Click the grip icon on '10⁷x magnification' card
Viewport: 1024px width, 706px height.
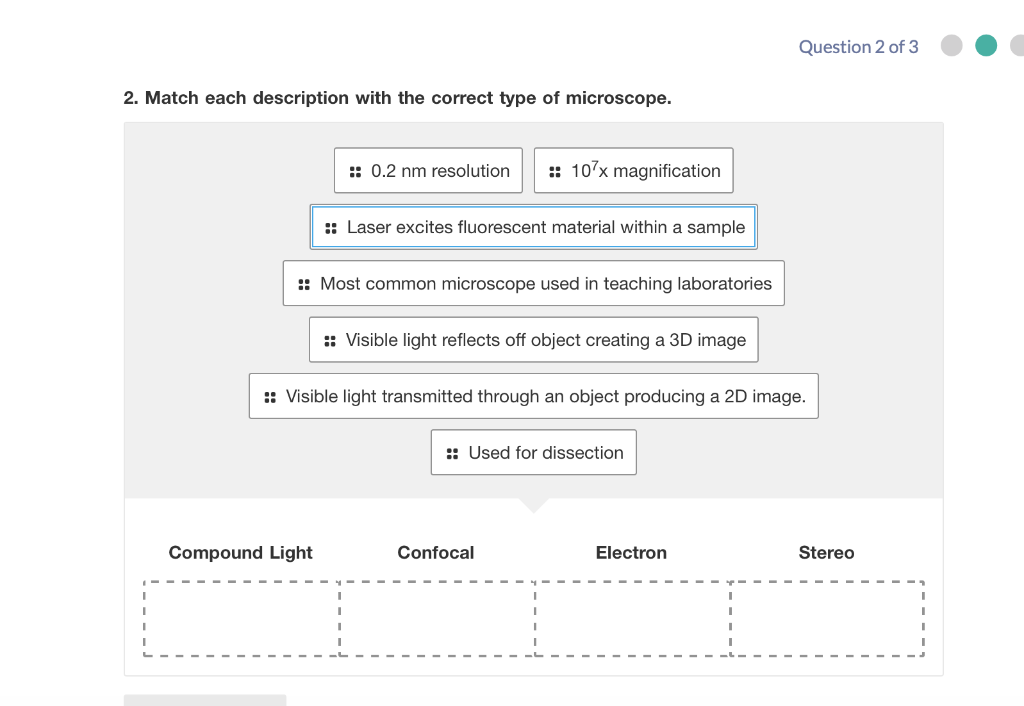[556, 170]
